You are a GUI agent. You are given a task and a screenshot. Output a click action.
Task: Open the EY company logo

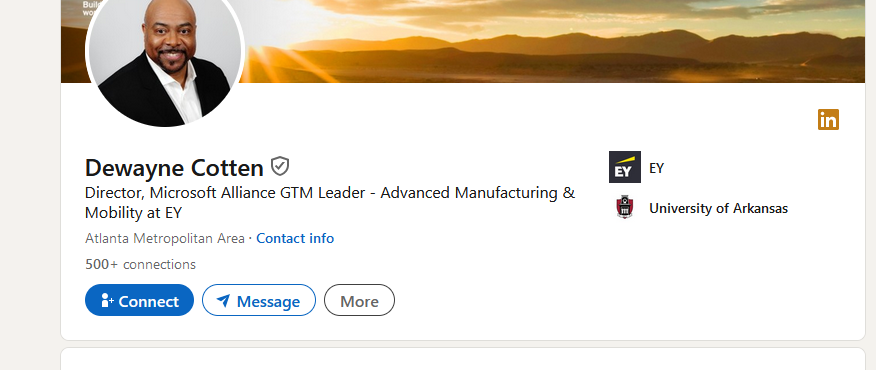[625, 167]
